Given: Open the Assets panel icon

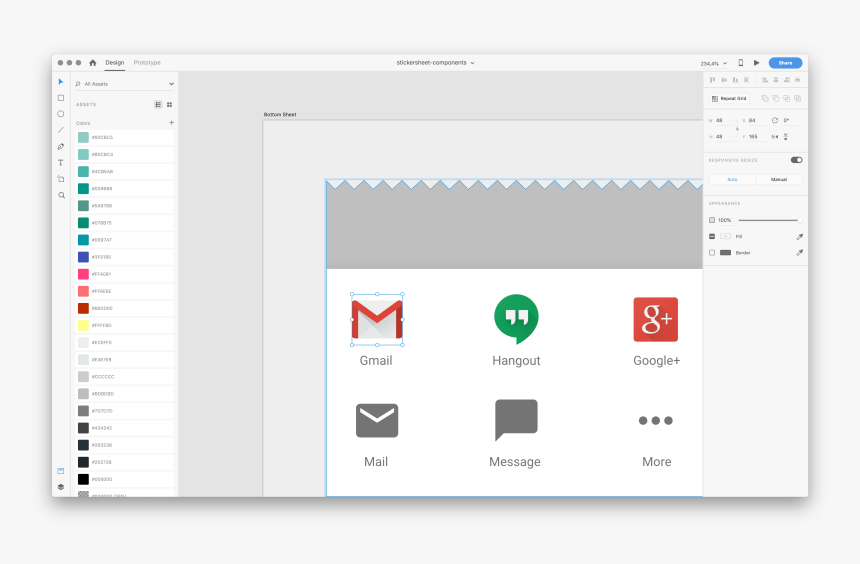Looking at the screenshot, I should (x=61, y=471).
